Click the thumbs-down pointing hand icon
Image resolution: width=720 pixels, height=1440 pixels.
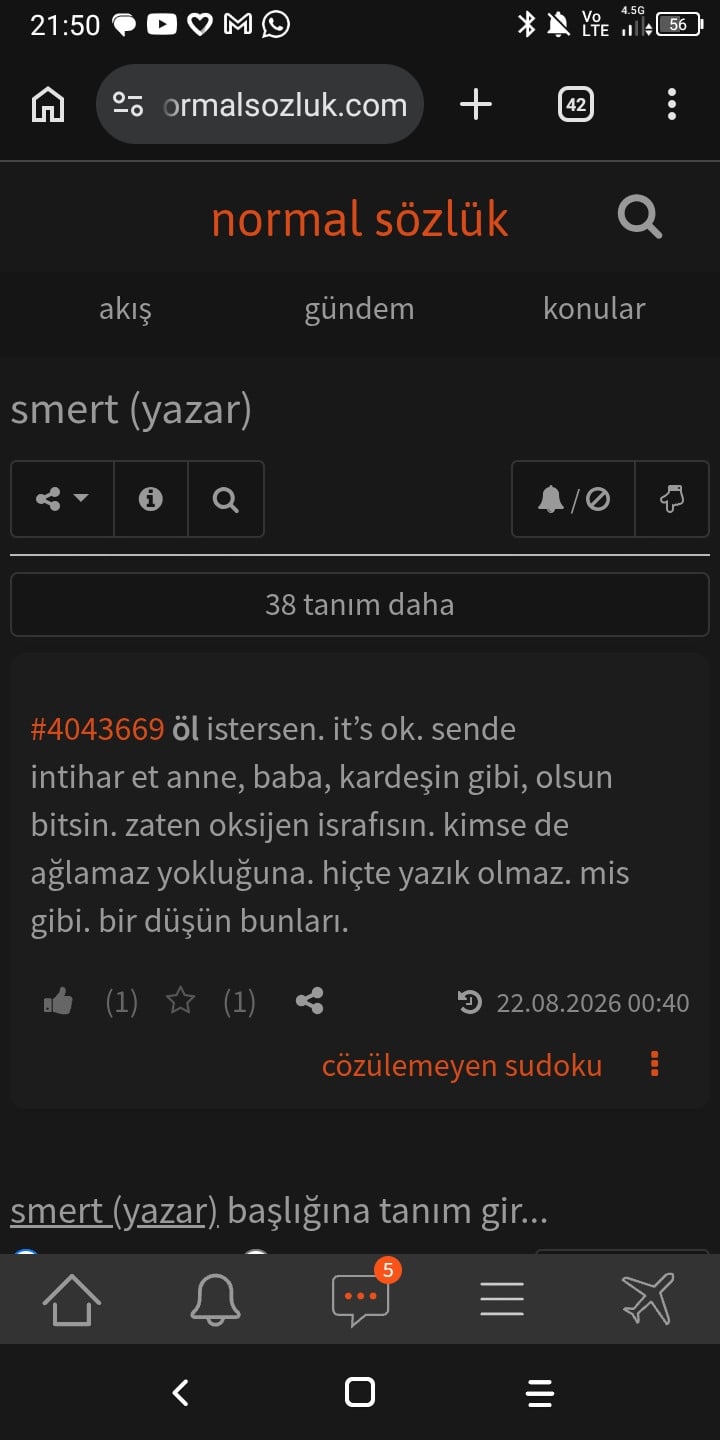[672, 499]
